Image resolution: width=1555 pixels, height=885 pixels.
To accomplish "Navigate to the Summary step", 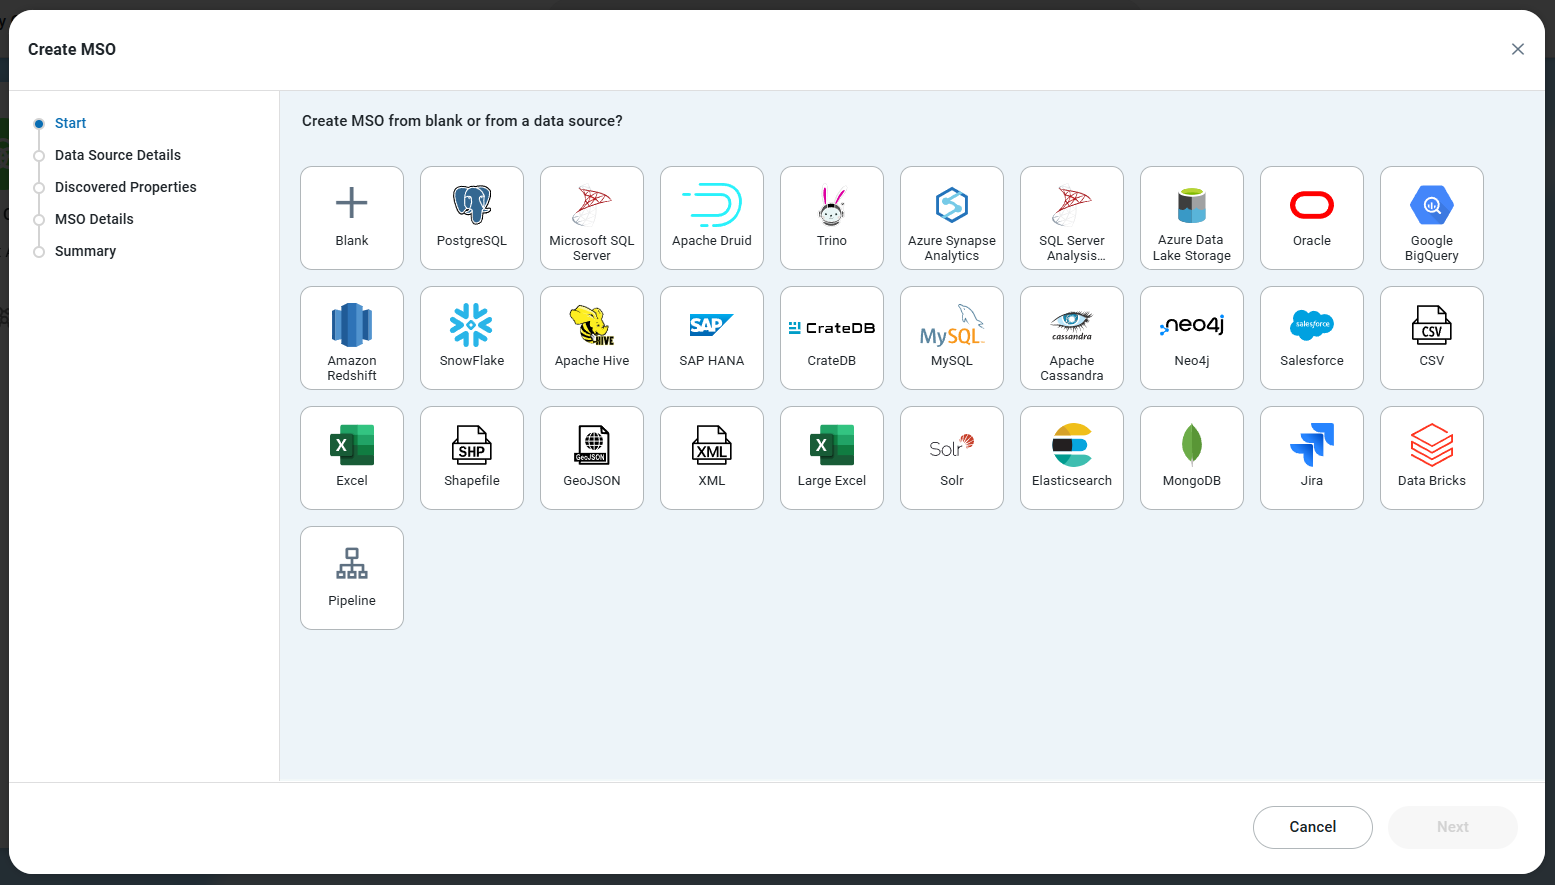I will coord(85,251).
